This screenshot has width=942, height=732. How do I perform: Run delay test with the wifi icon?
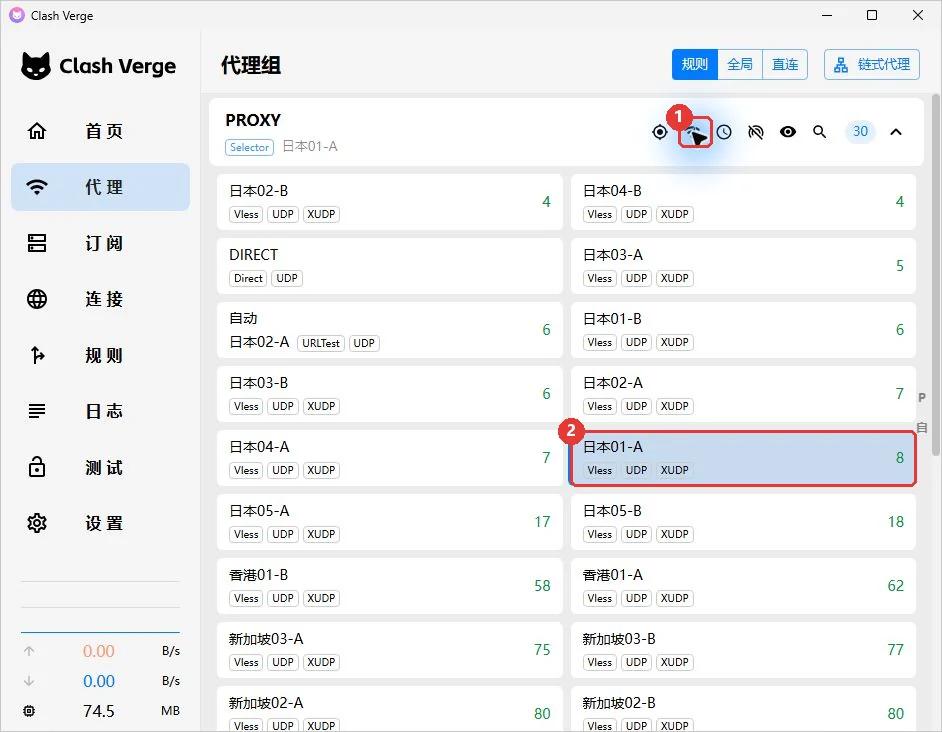point(695,132)
